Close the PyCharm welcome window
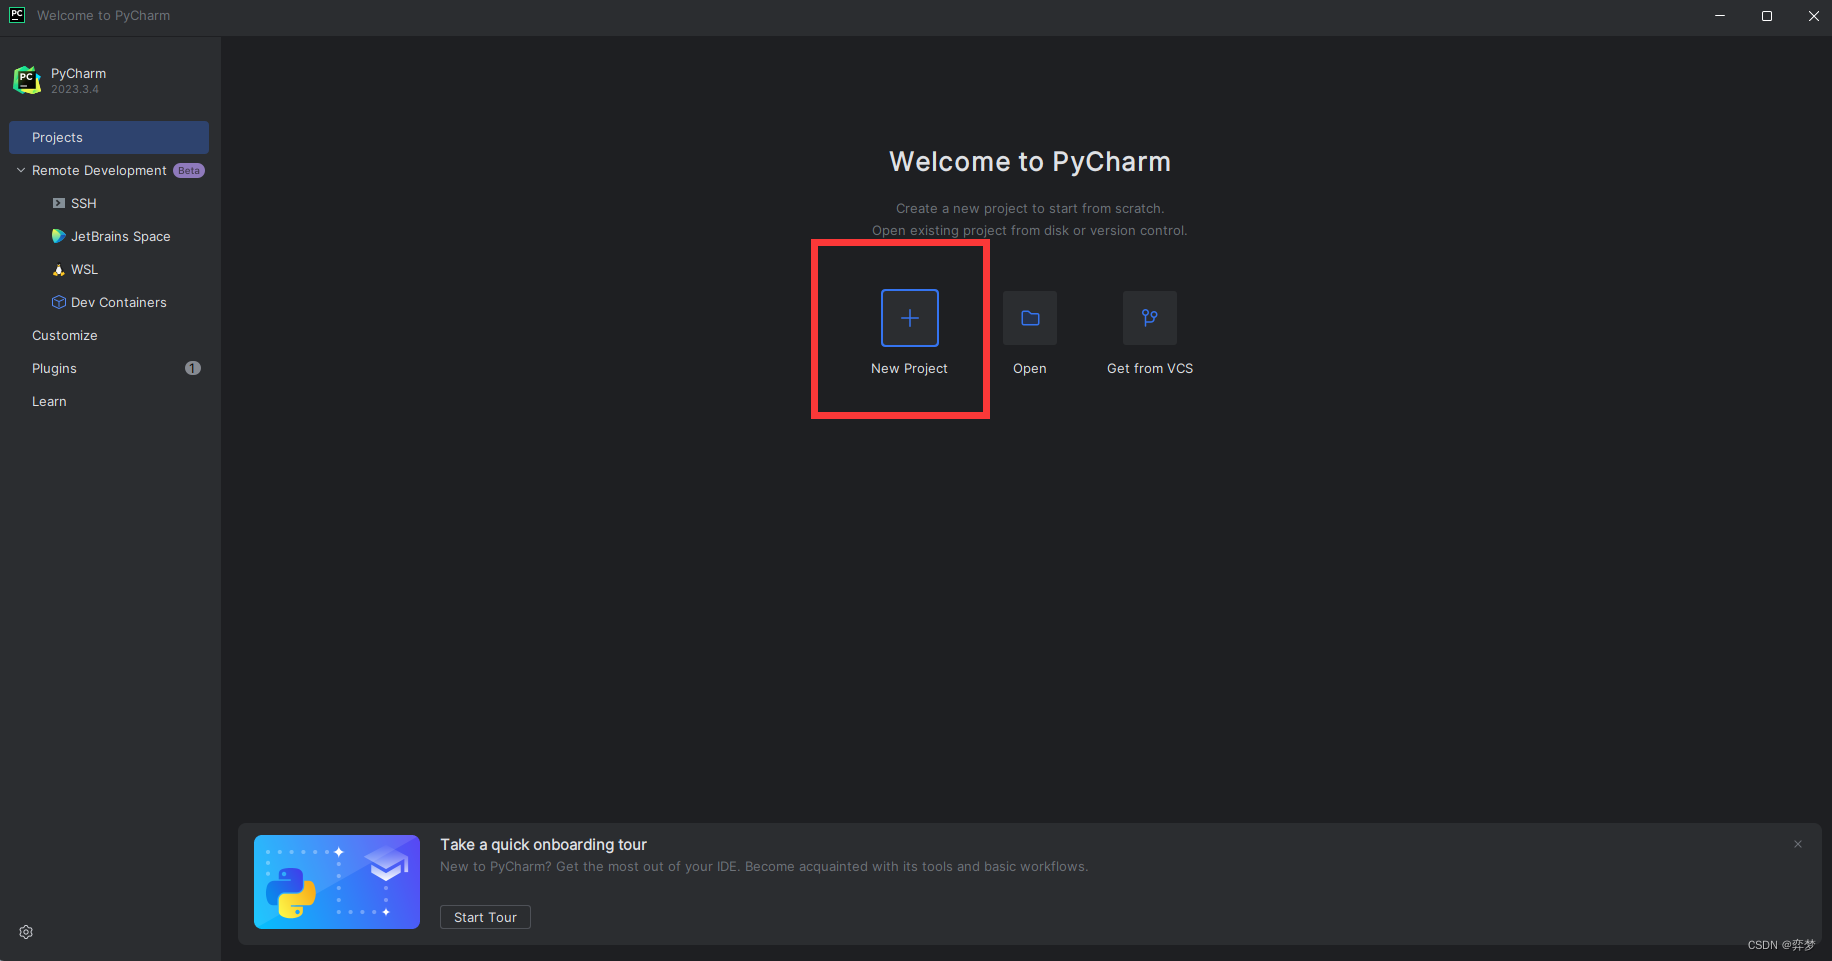 (1813, 16)
